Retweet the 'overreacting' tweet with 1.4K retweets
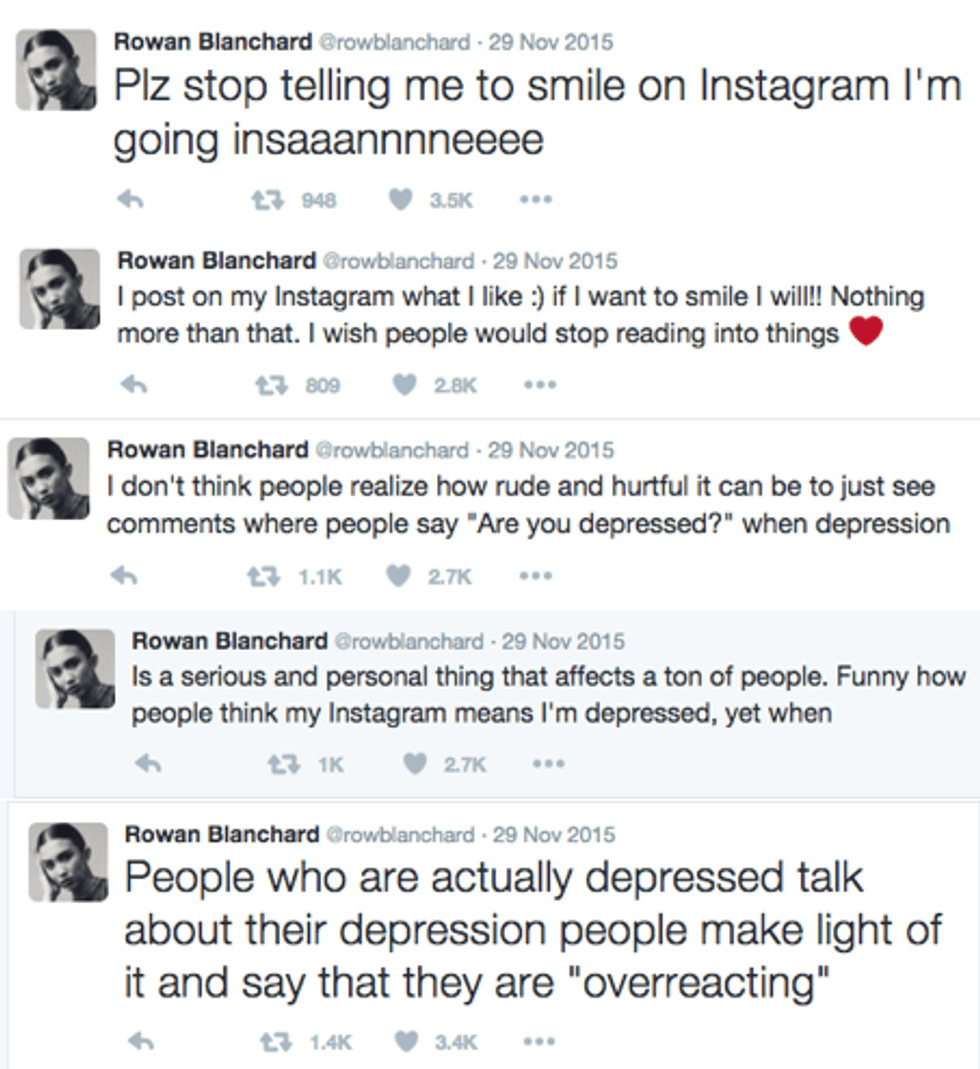The height and width of the screenshot is (1069, 980). [x=274, y=1042]
